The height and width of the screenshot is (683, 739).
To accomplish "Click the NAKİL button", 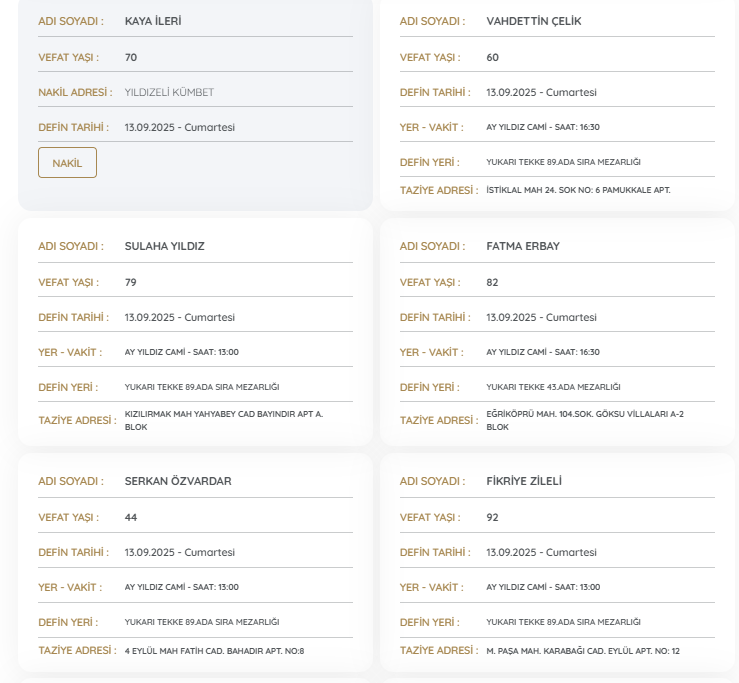I will (x=67, y=162).
